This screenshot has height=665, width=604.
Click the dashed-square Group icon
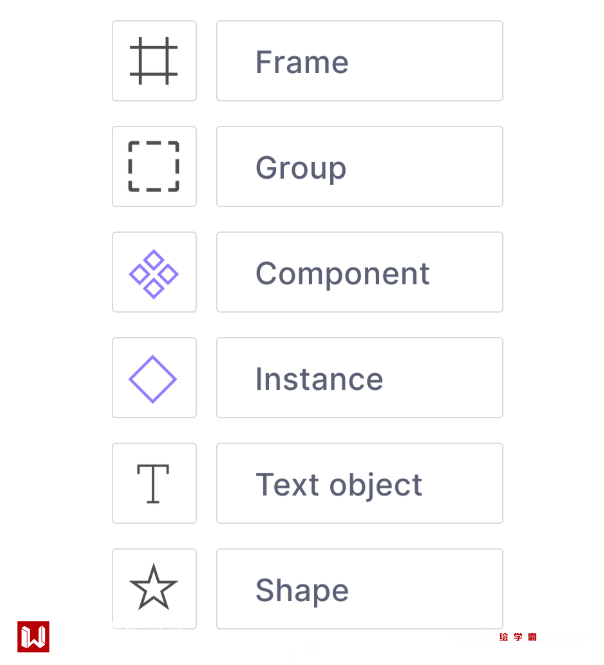click(x=154, y=166)
